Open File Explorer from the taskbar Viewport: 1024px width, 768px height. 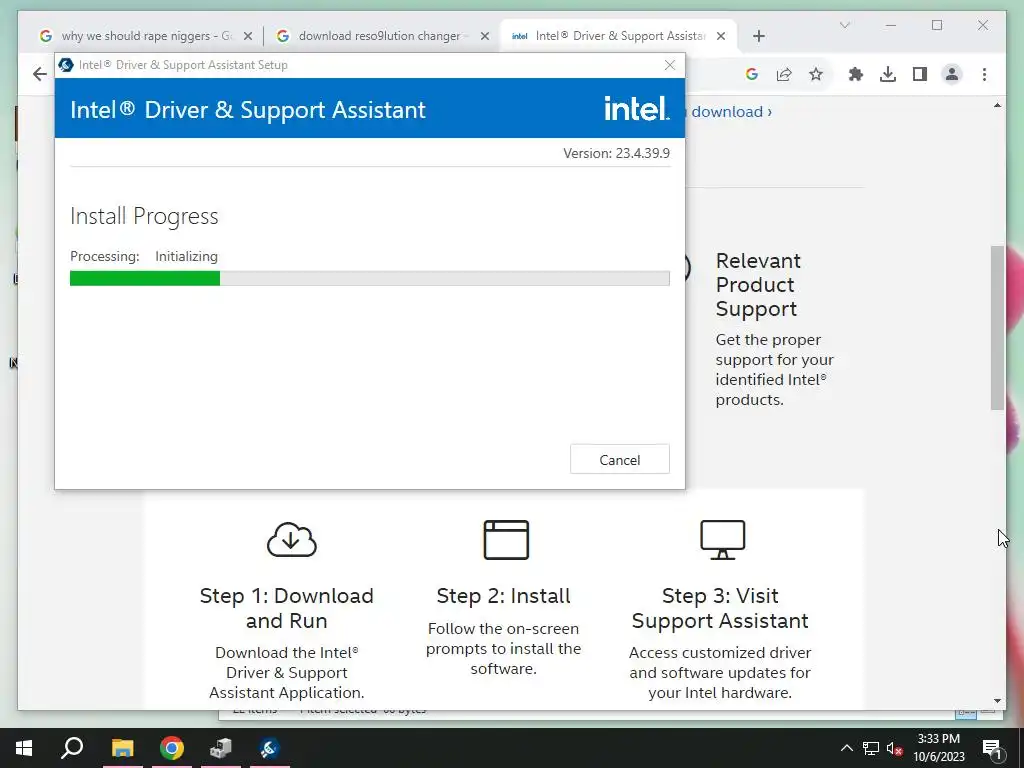click(x=122, y=748)
